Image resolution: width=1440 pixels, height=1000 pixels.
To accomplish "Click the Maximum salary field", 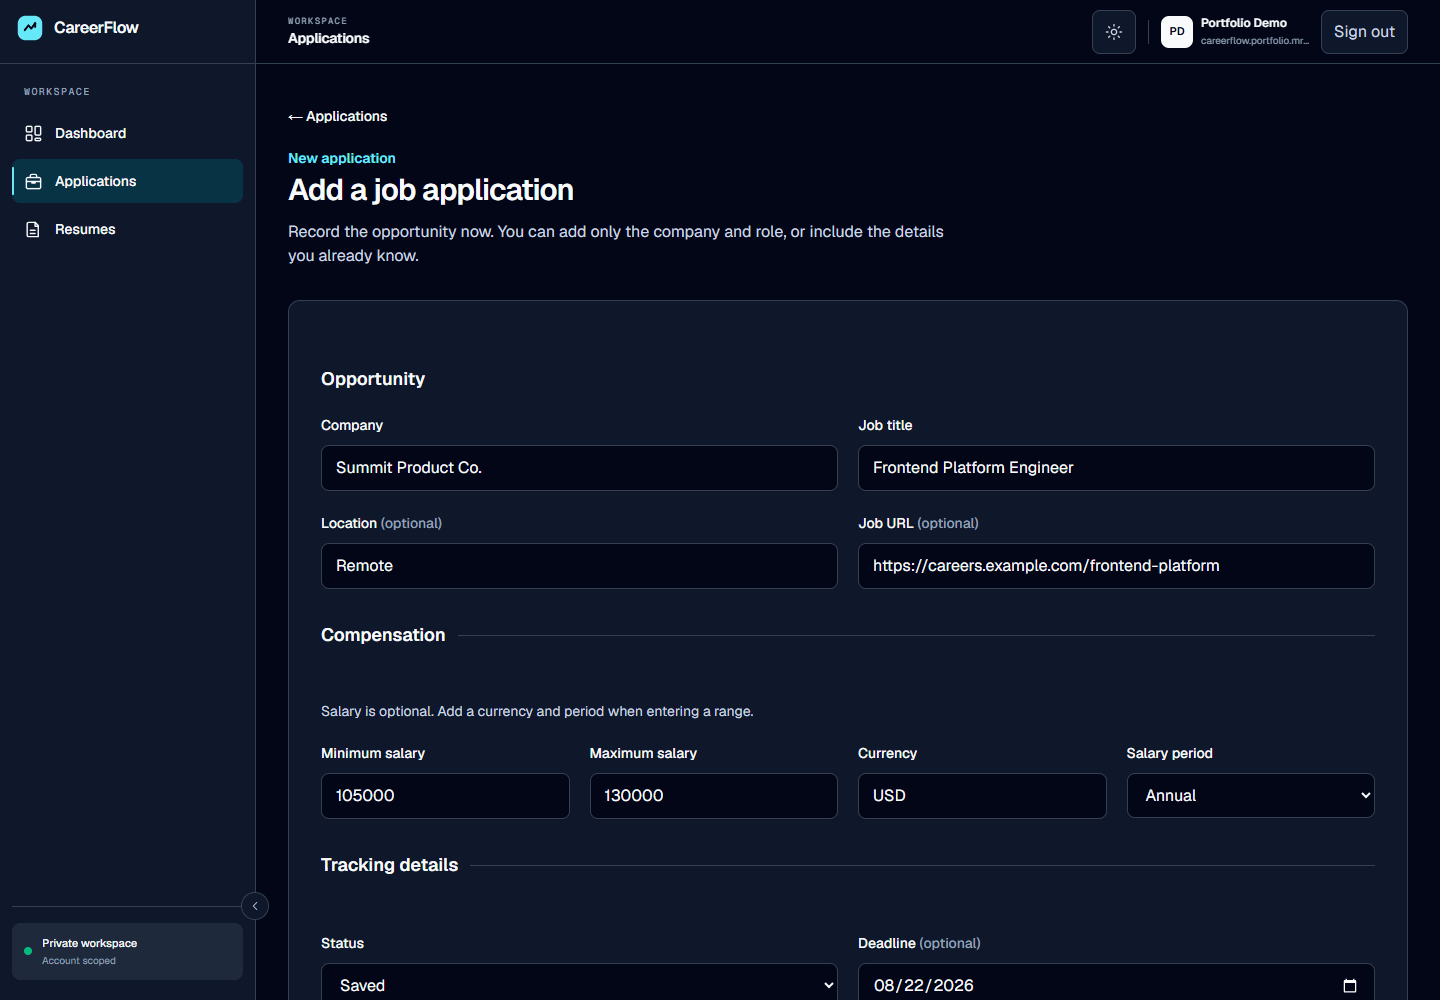I will pyautogui.click(x=713, y=796).
